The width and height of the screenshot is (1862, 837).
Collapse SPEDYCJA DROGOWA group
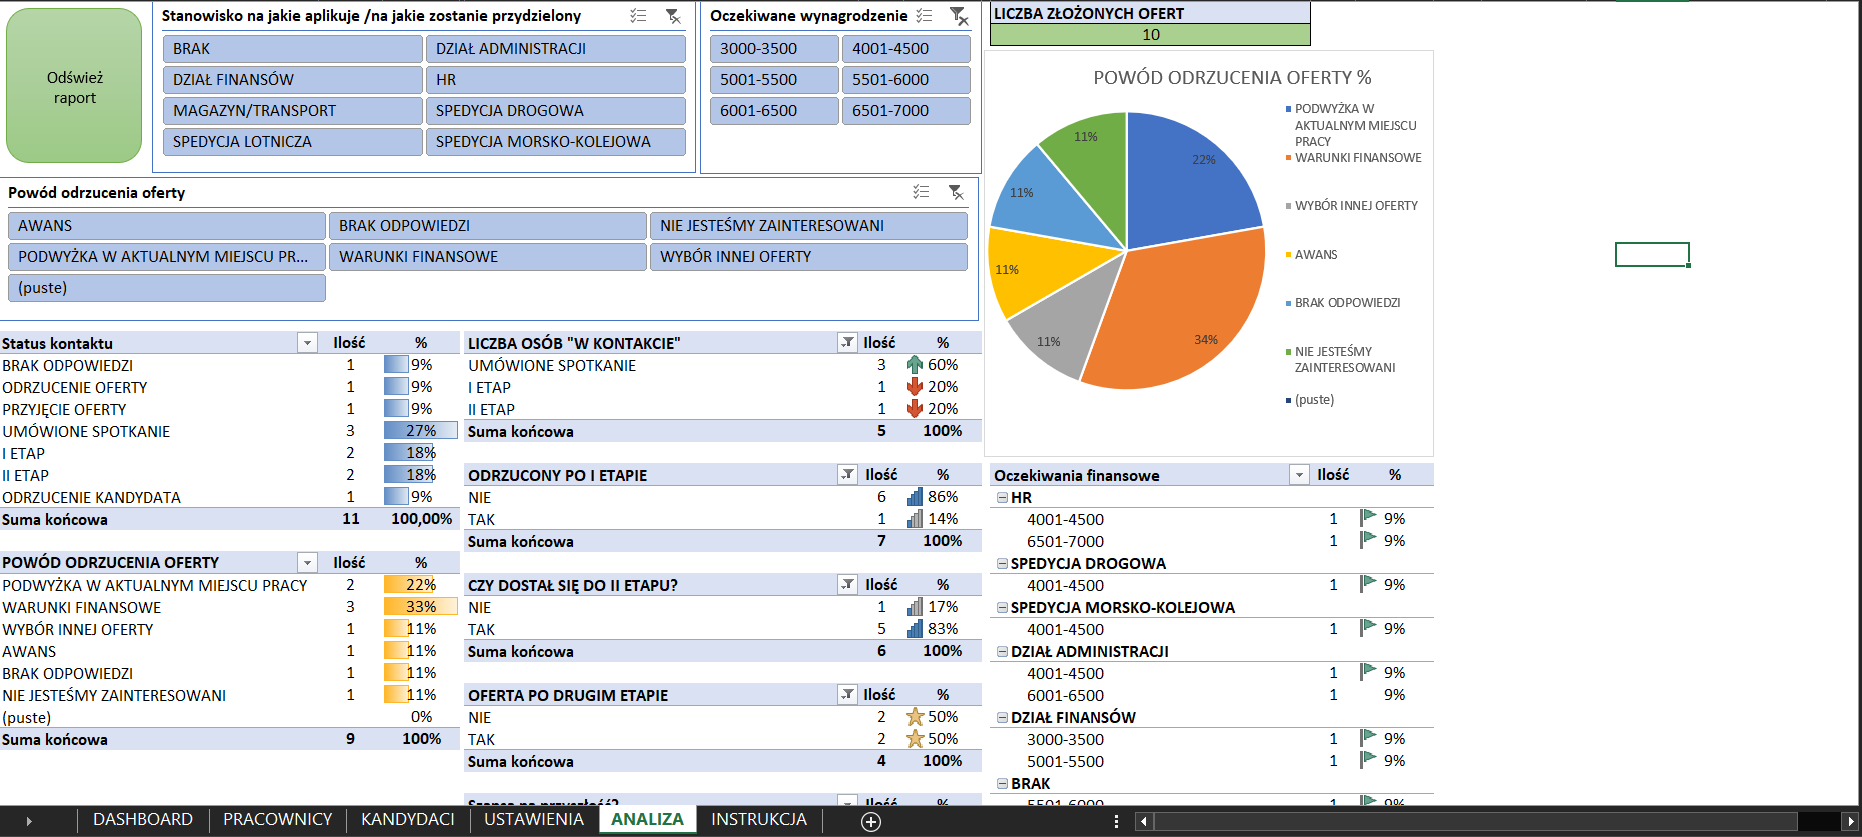pos(1002,564)
